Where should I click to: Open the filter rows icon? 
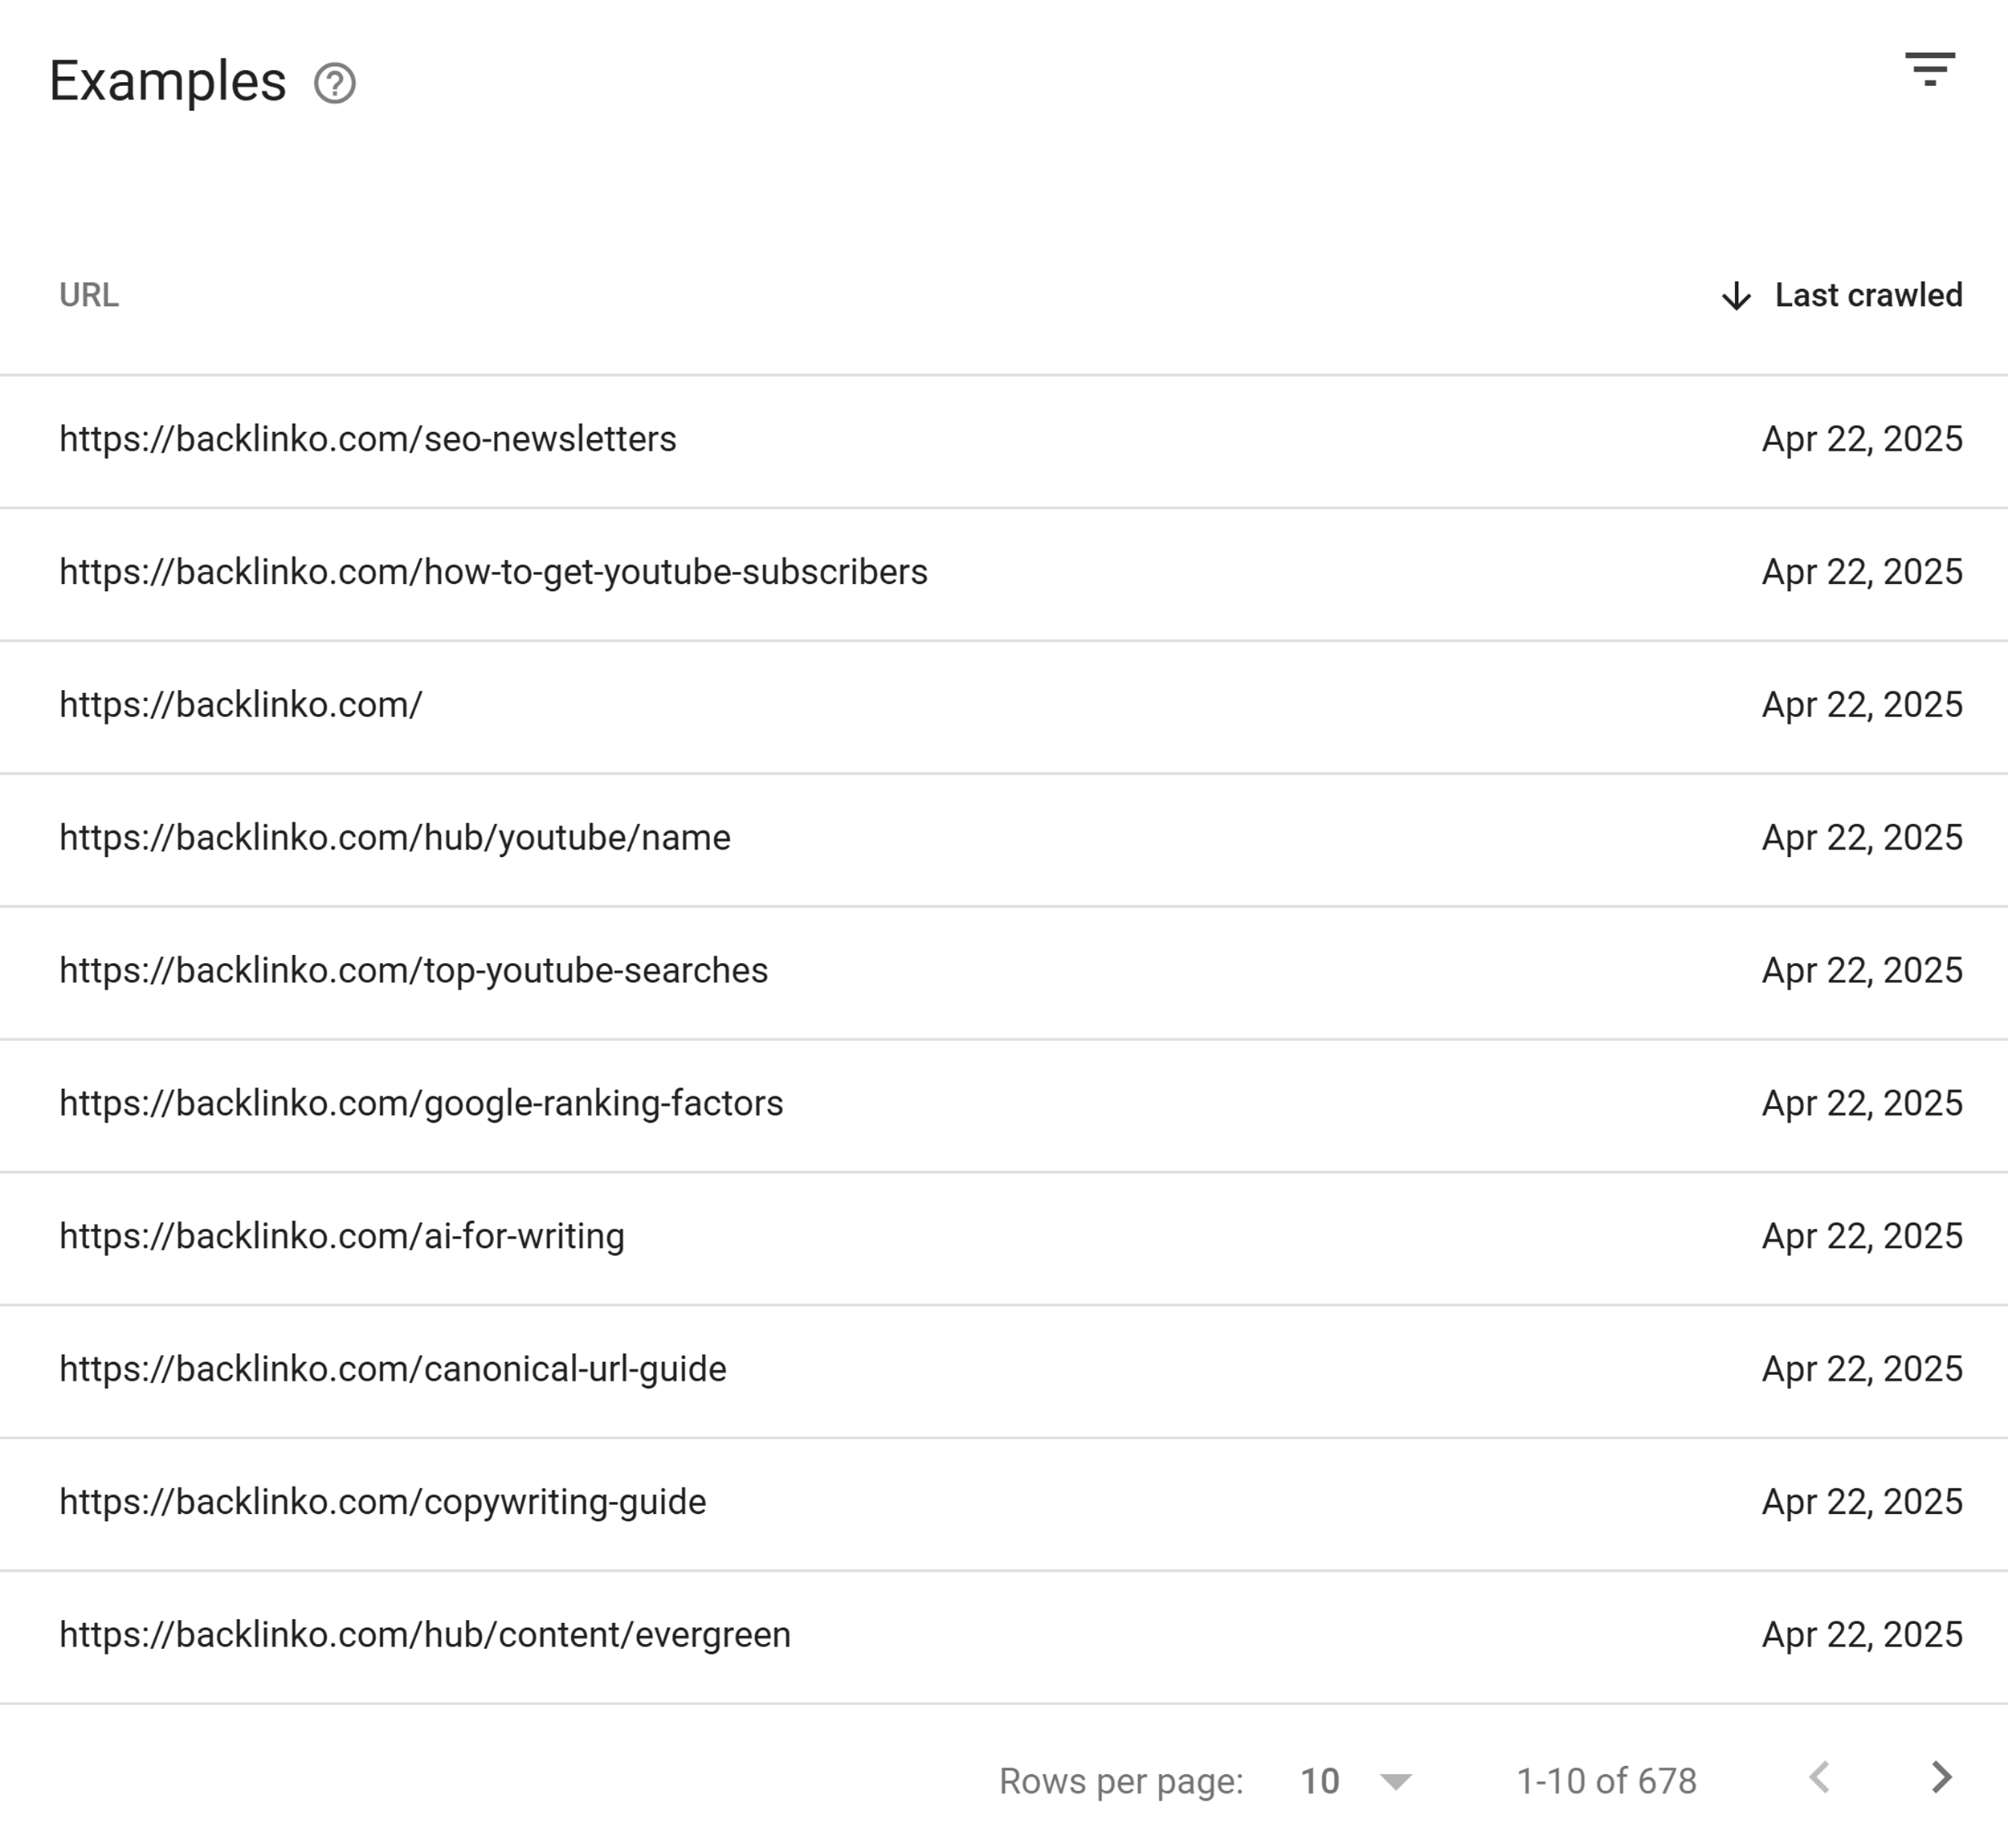click(1930, 69)
